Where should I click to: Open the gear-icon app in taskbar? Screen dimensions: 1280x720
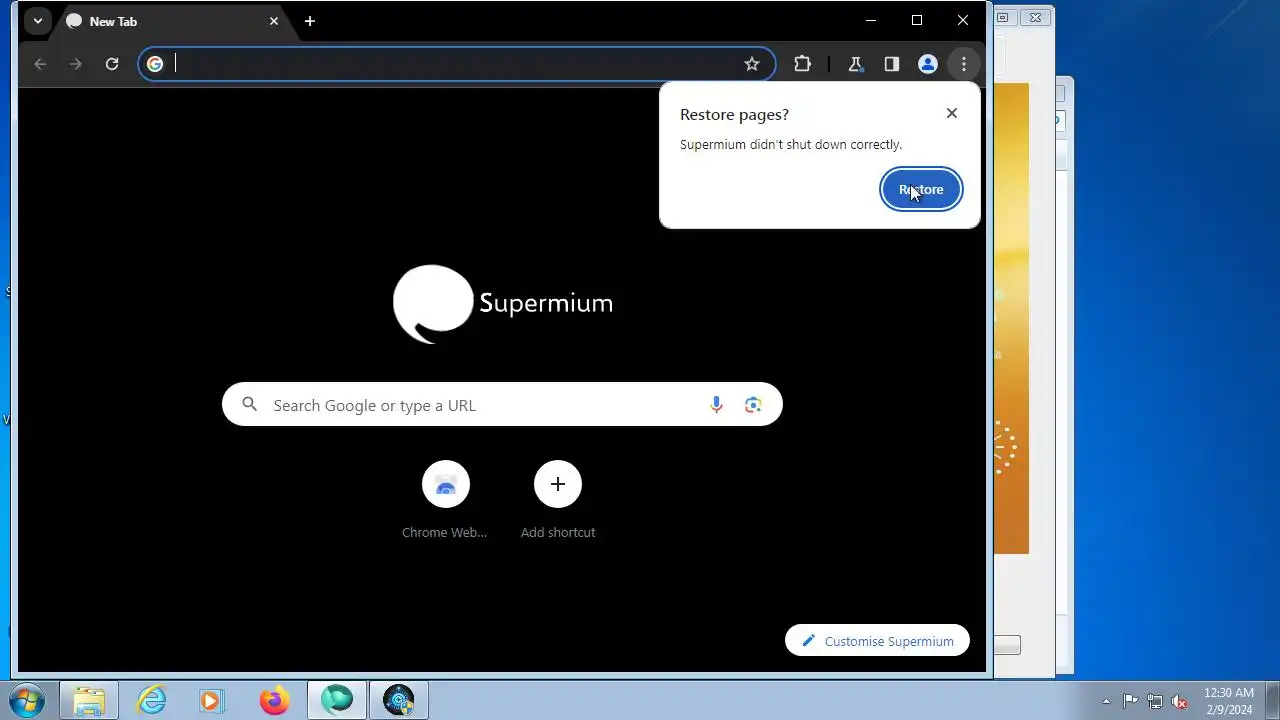(x=399, y=701)
